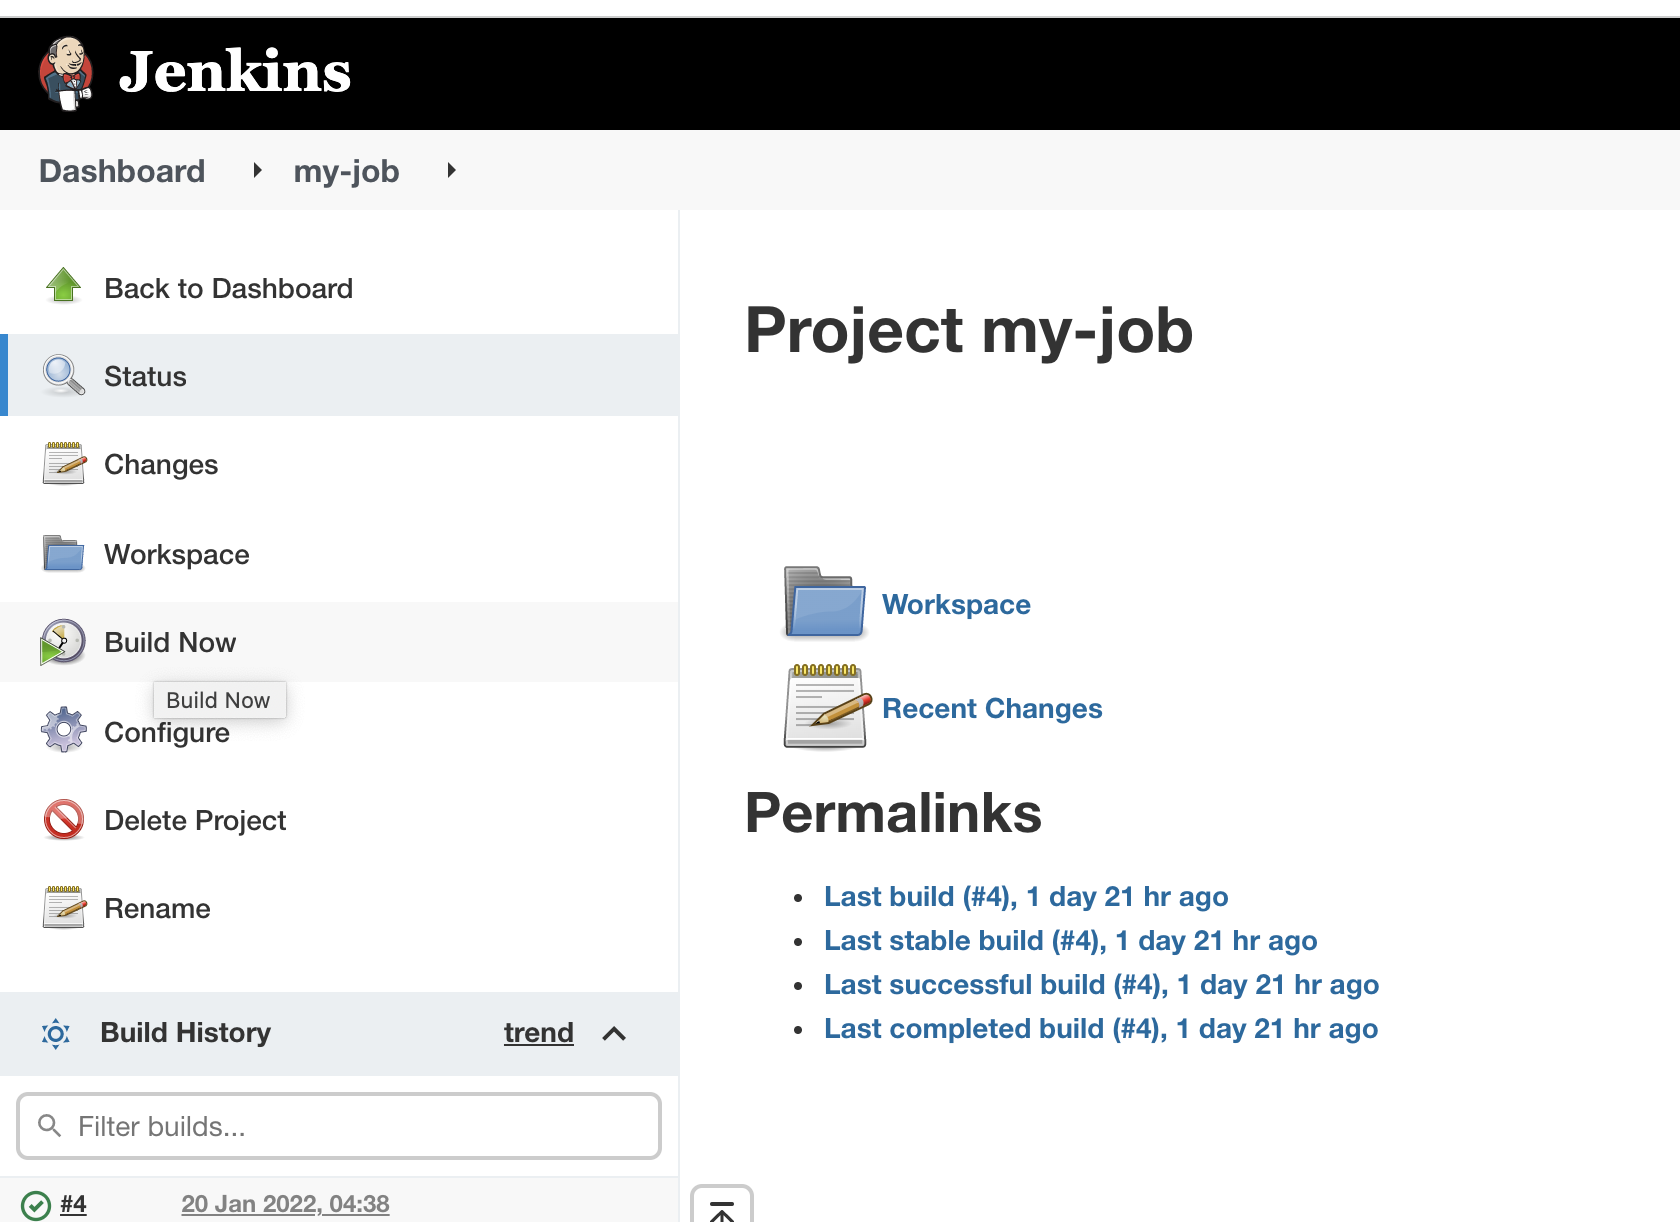Click the Jenkins title text in header
This screenshot has width=1680, height=1222.
click(235, 72)
